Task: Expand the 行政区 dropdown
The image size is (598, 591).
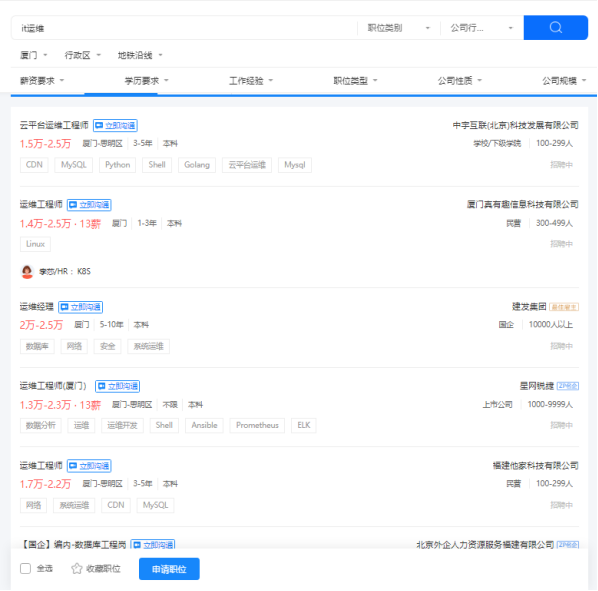Action: (x=82, y=55)
